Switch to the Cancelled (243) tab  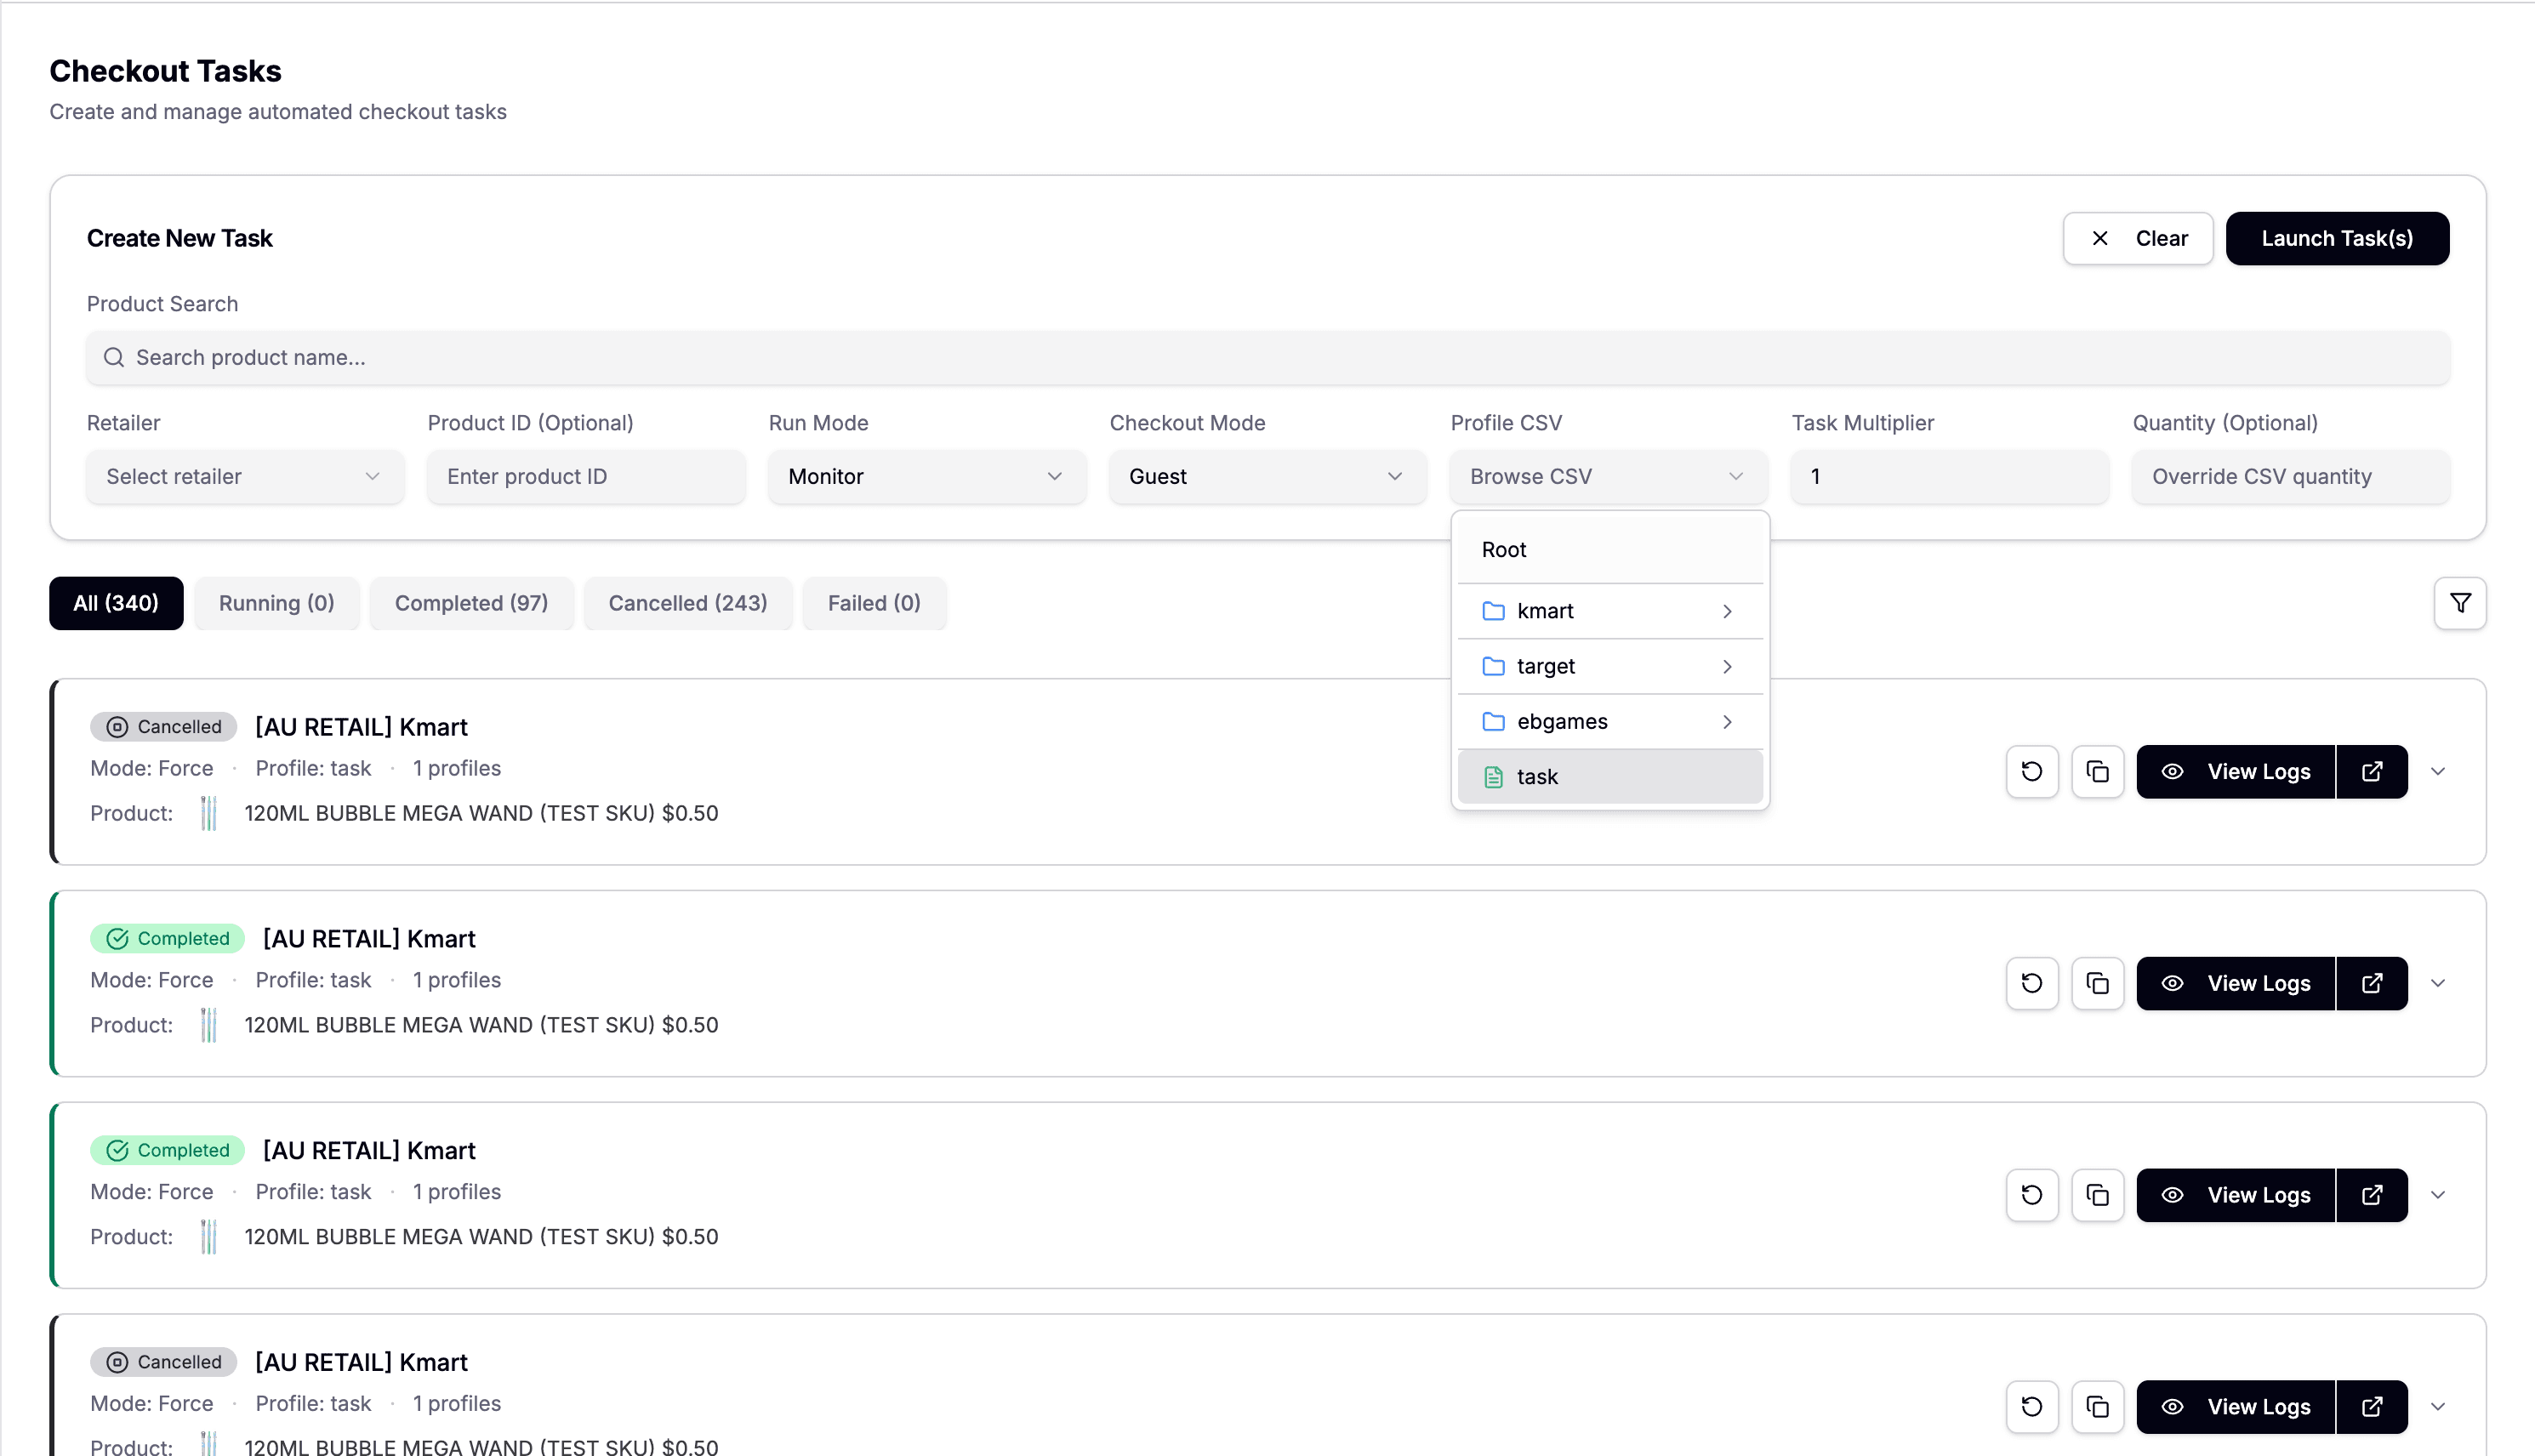(687, 603)
